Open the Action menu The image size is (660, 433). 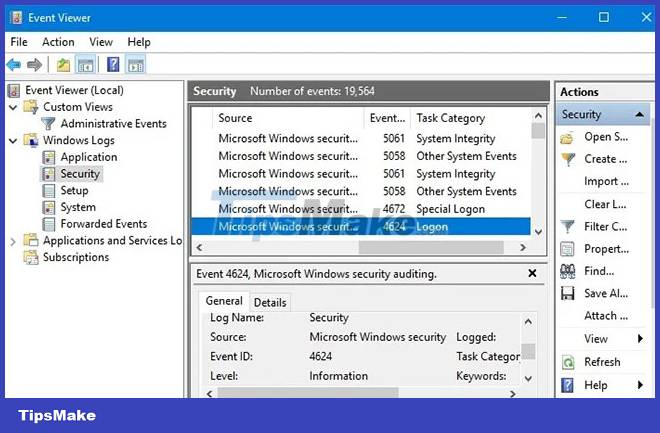(58, 42)
